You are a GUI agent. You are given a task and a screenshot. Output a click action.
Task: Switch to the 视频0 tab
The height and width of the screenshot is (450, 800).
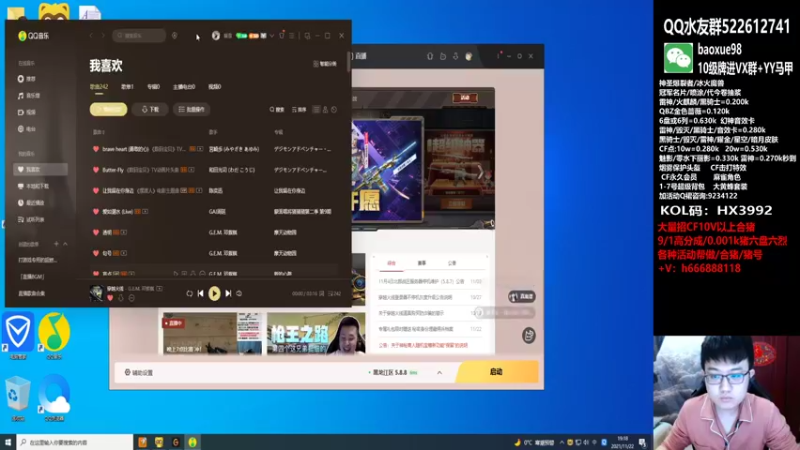coord(215,87)
